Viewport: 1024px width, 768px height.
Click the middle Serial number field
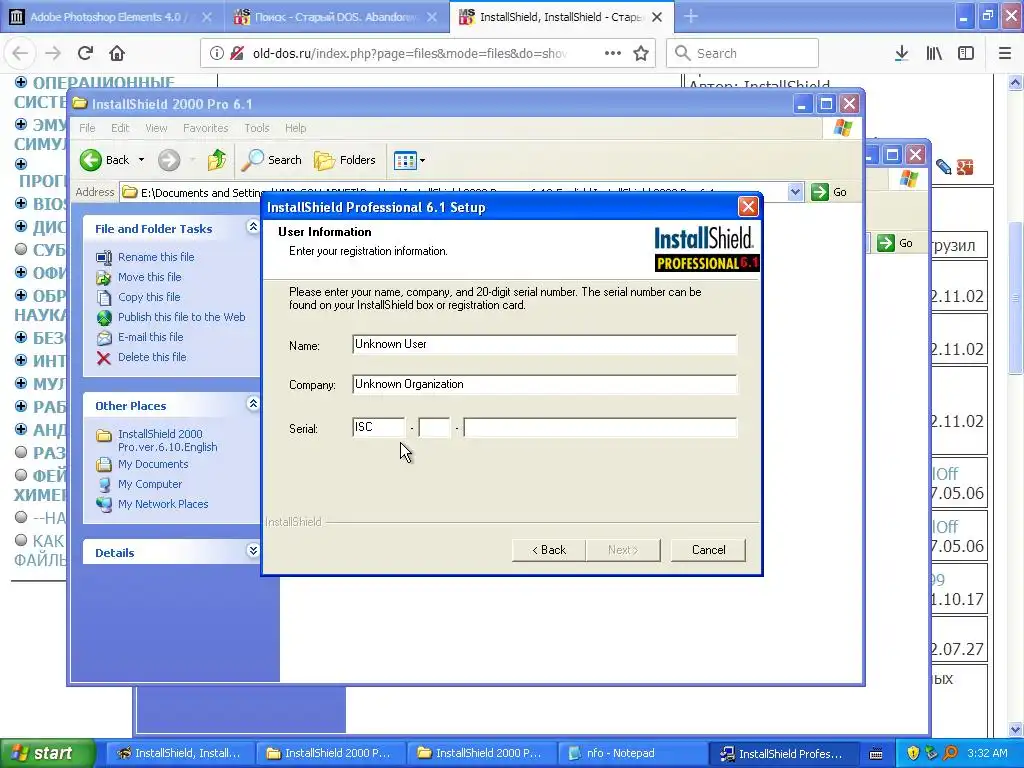click(x=434, y=427)
